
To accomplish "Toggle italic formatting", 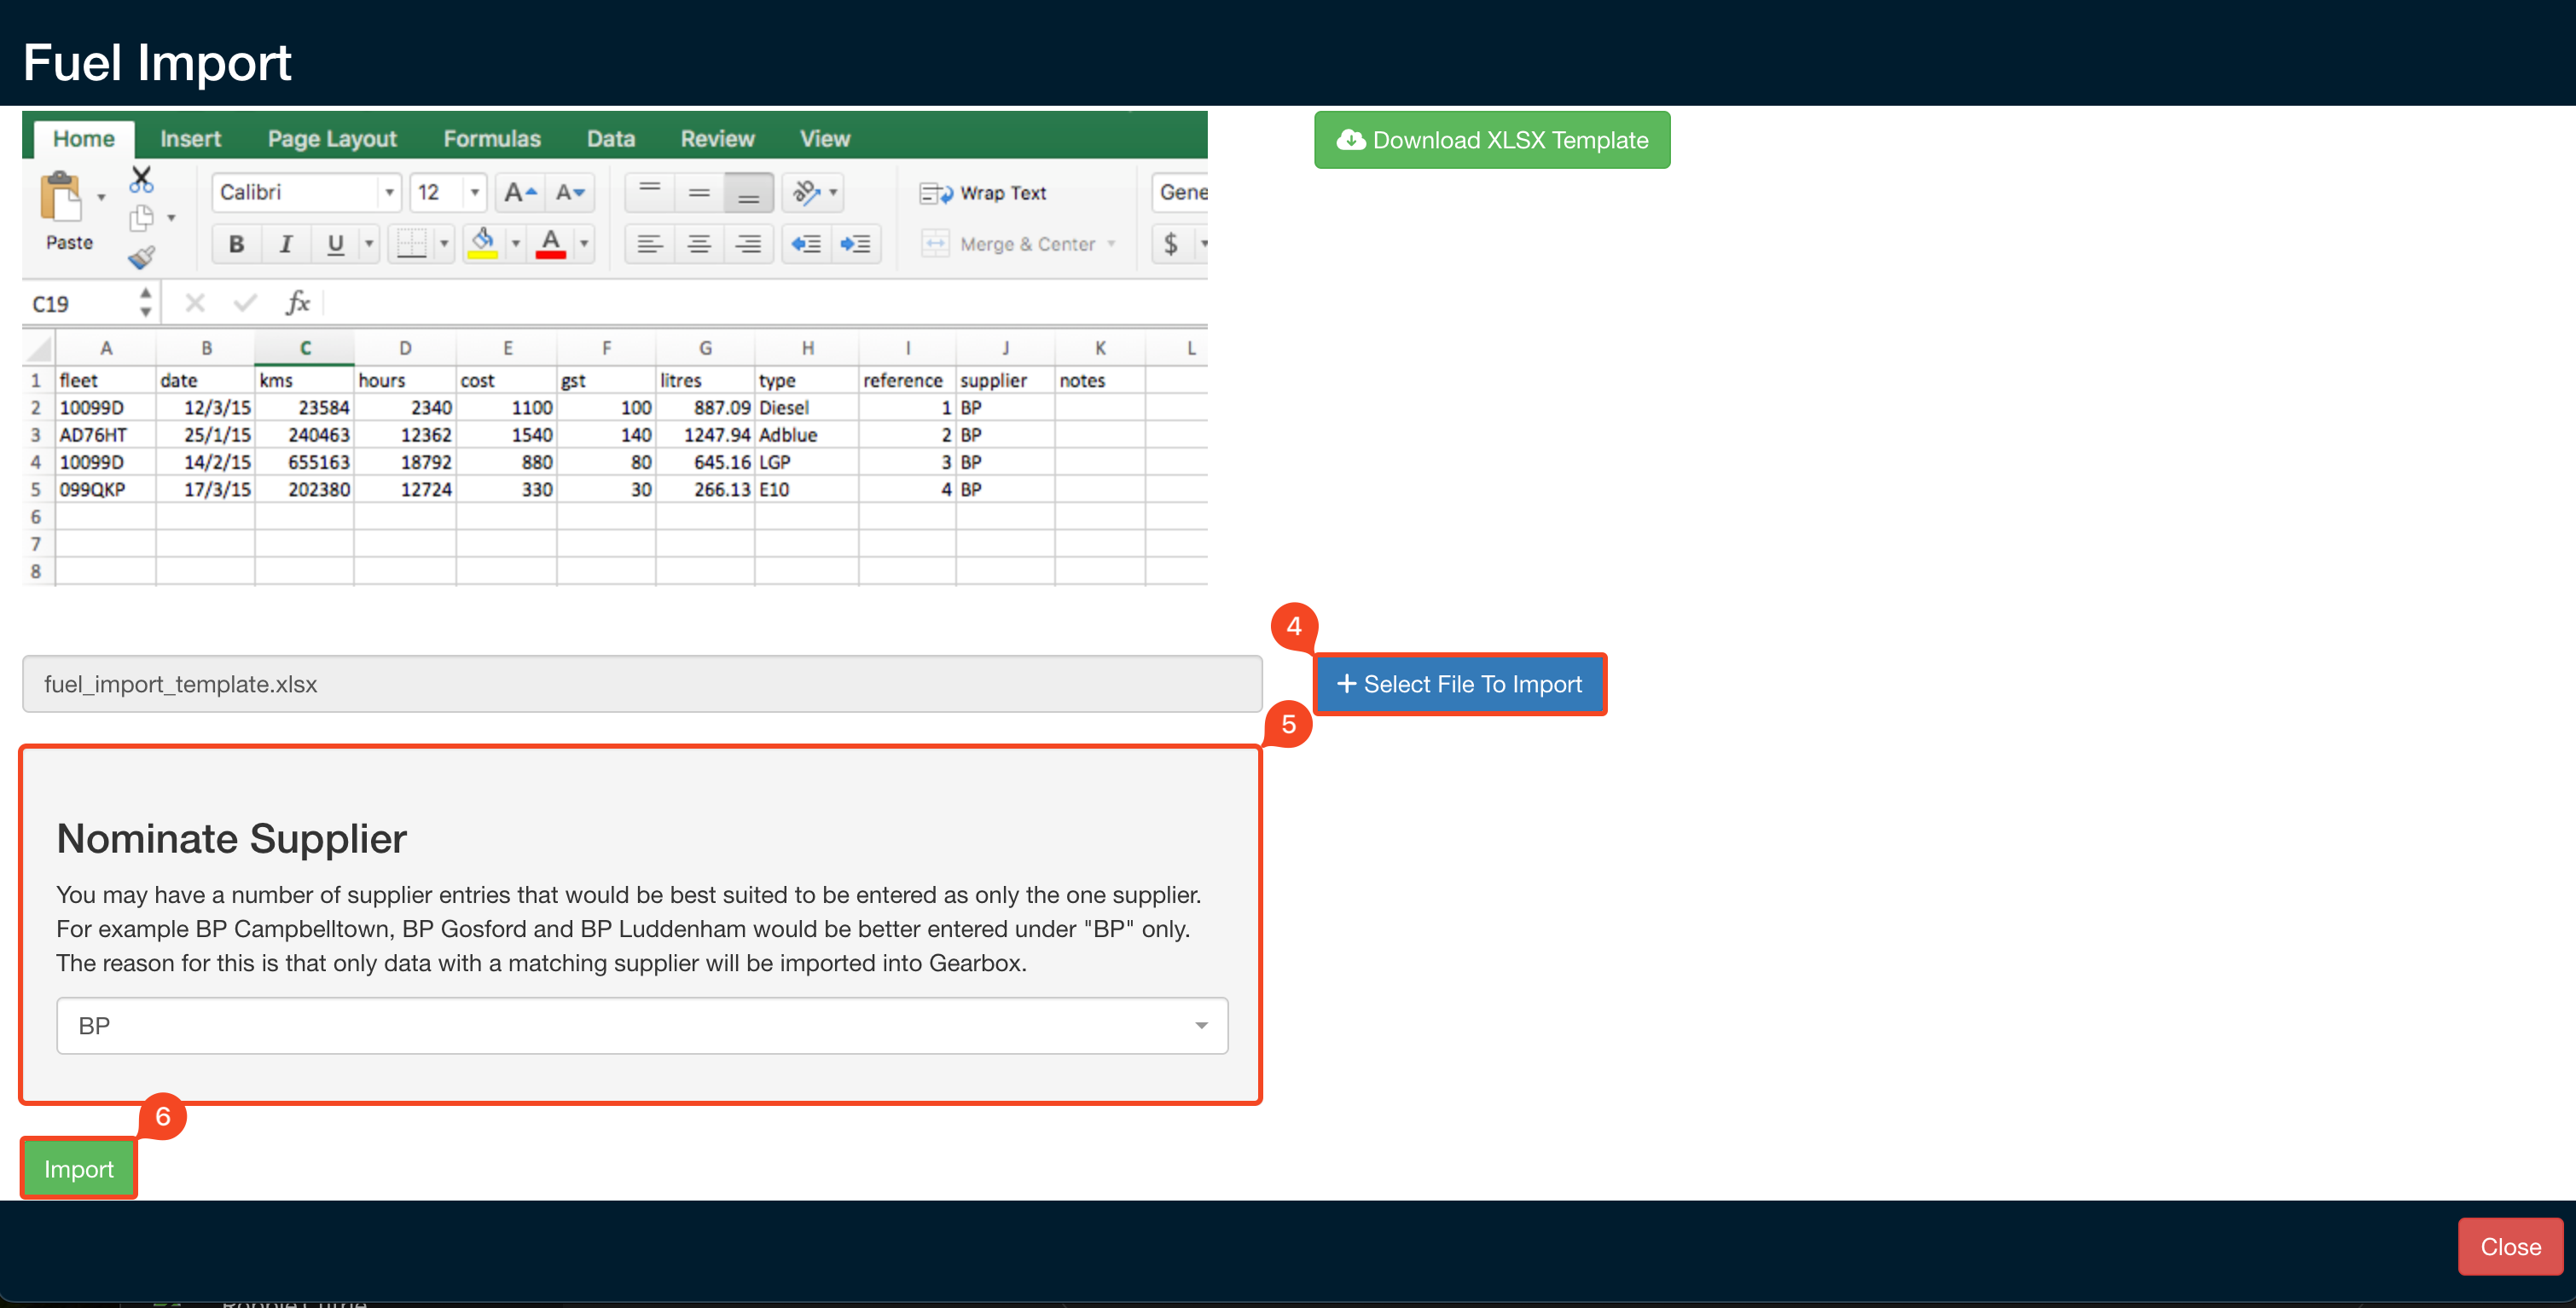I will click(286, 243).
